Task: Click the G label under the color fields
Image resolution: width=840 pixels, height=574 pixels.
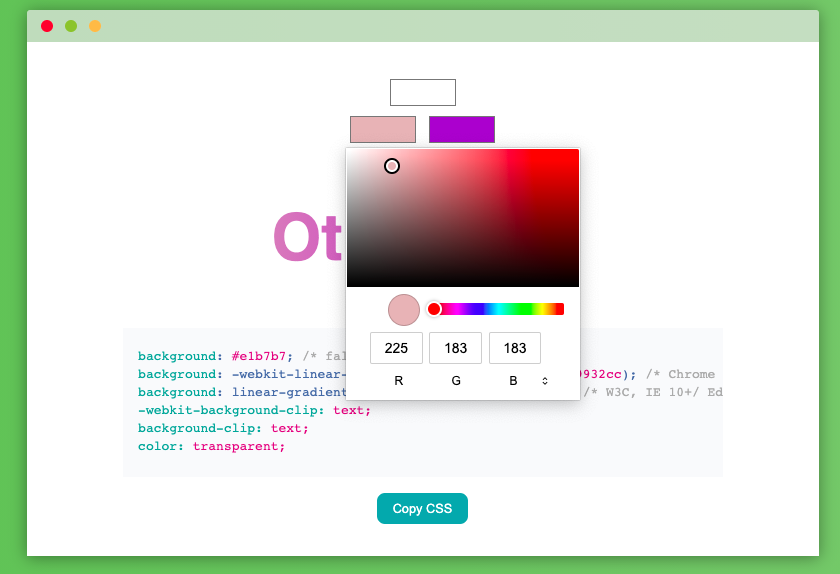Action: (x=456, y=381)
